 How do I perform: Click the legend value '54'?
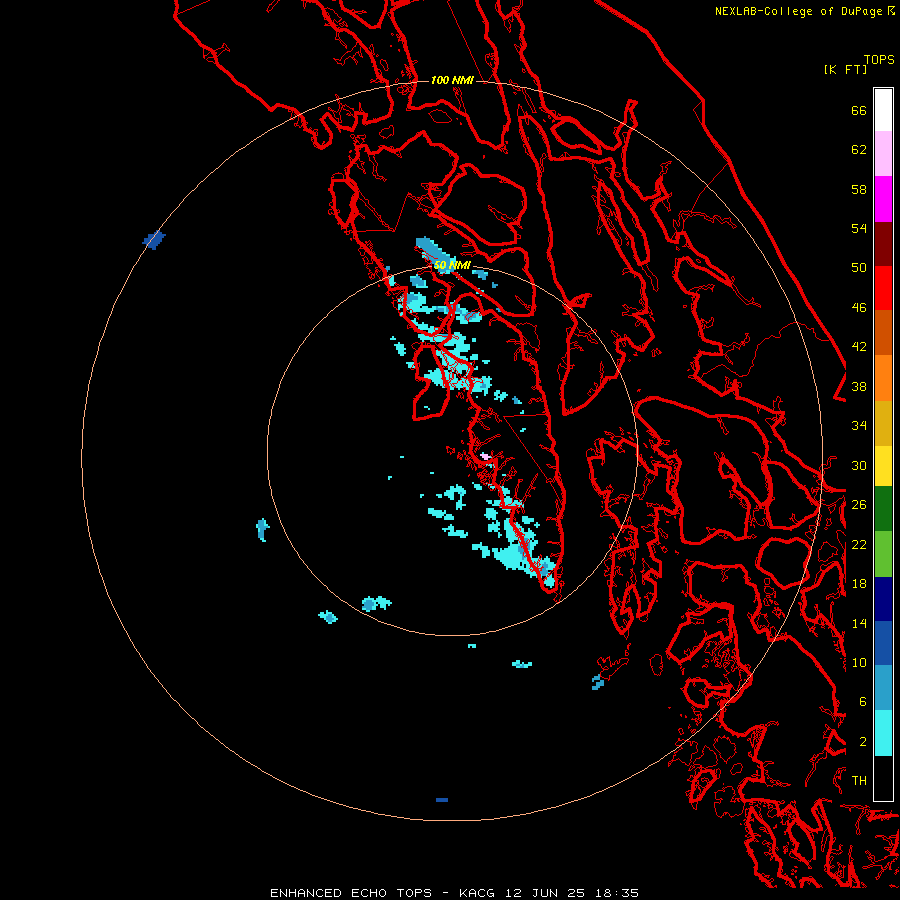[x=859, y=228]
